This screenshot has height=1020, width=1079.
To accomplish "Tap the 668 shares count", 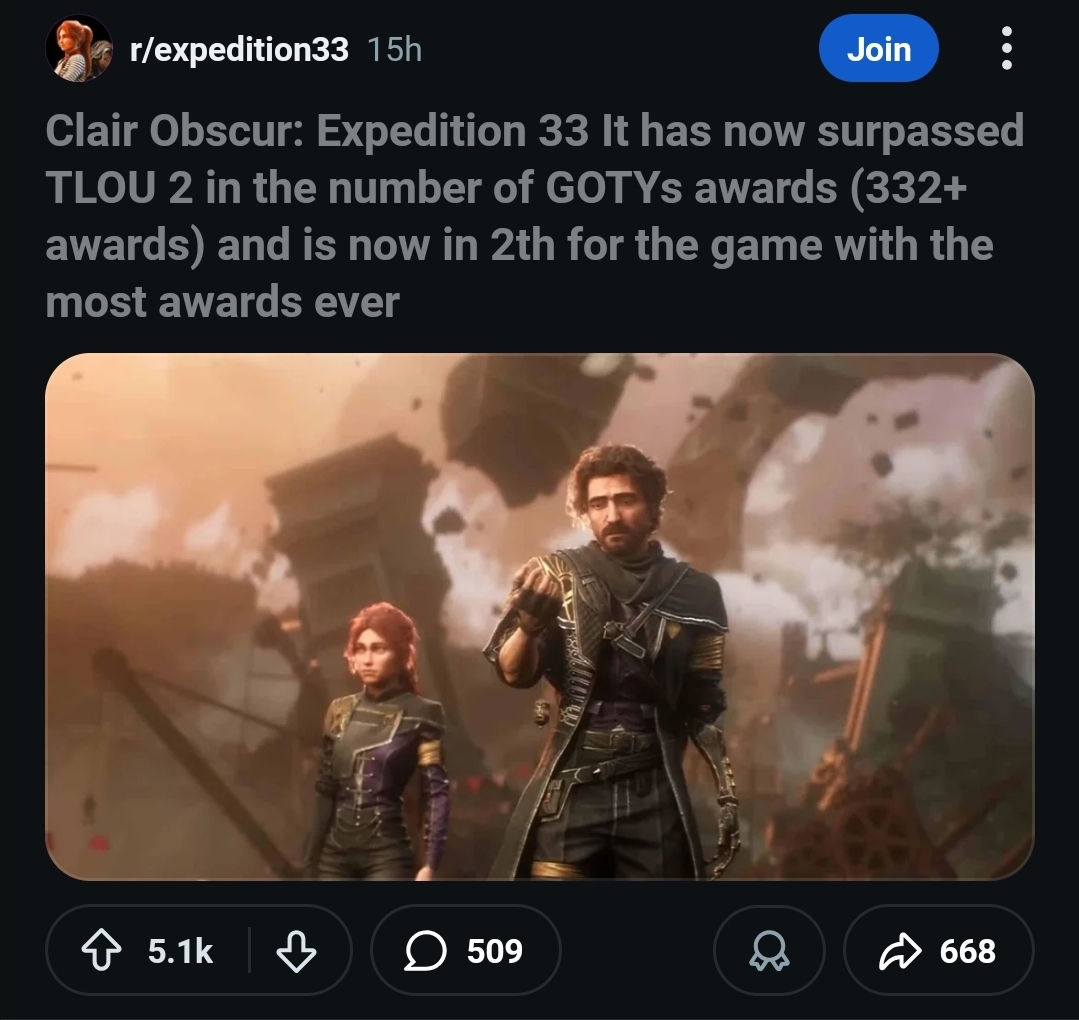I will click(967, 951).
